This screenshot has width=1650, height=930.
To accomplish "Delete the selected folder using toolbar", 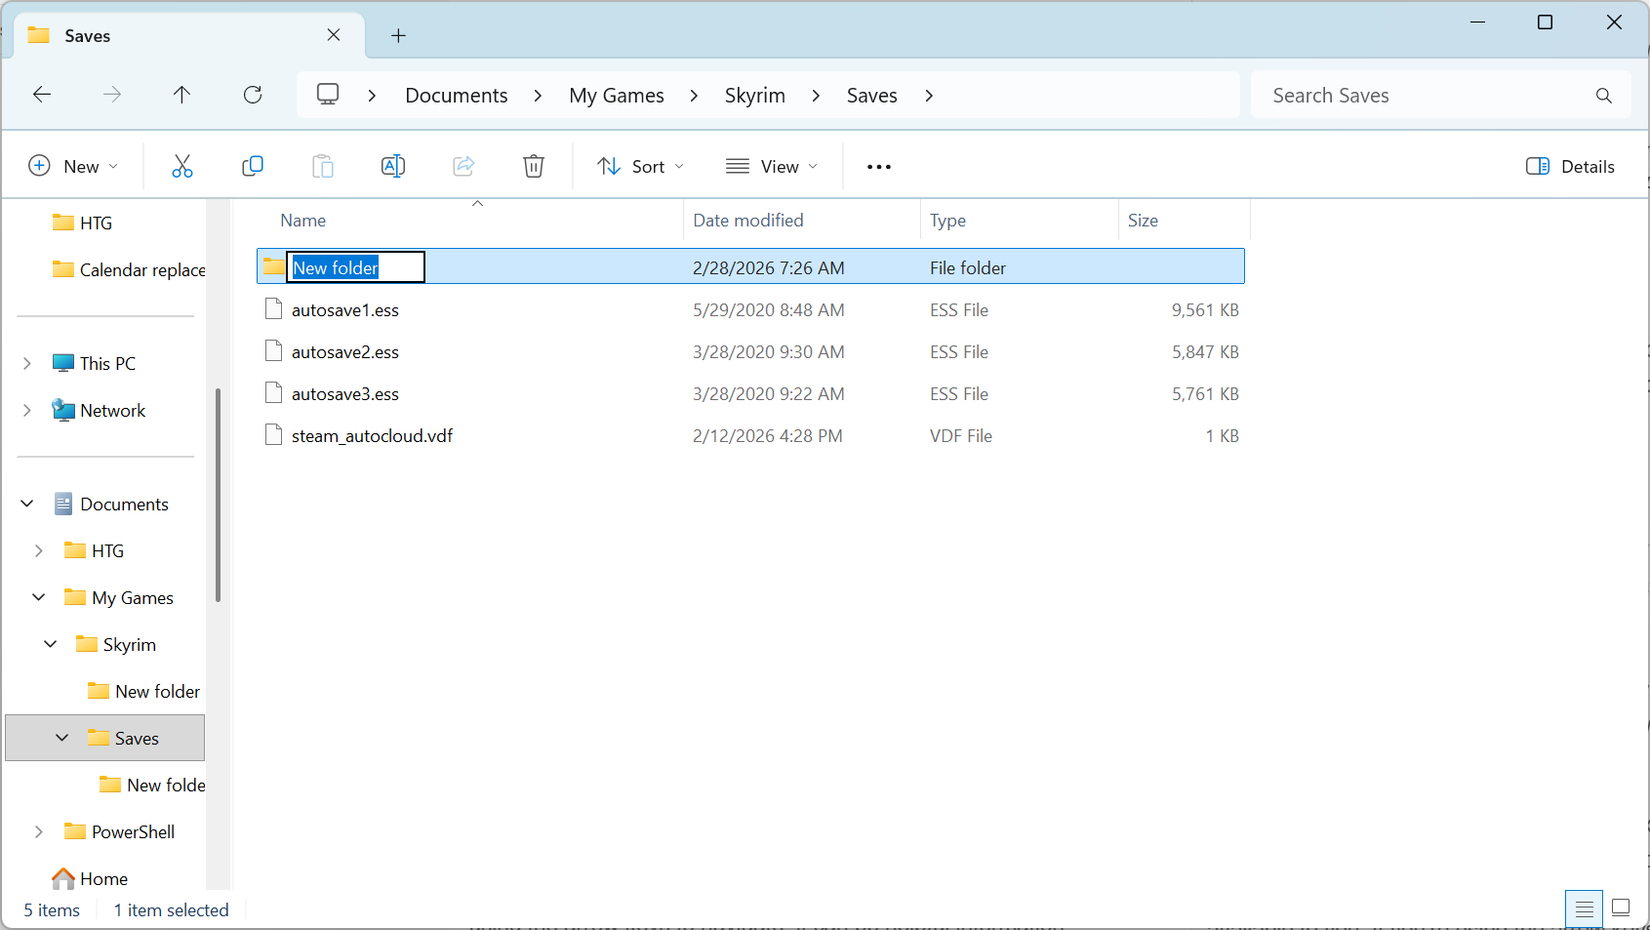I will (533, 166).
